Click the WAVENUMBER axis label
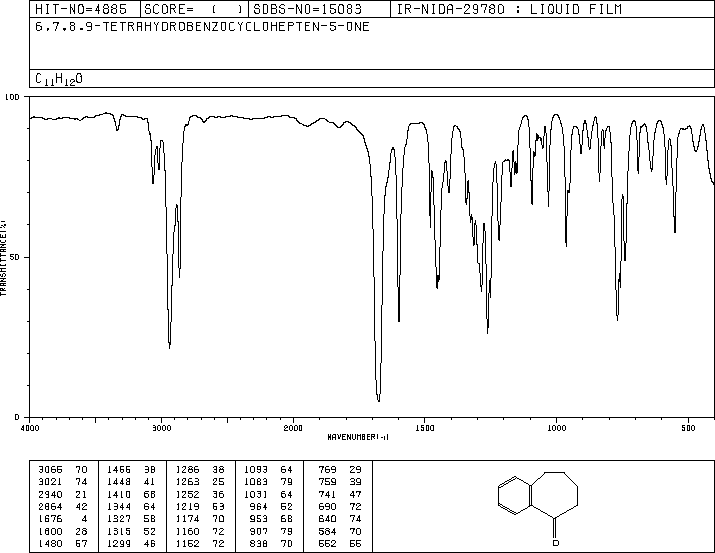Image resolution: width=715 pixels, height=553 pixels. point(358,437)
